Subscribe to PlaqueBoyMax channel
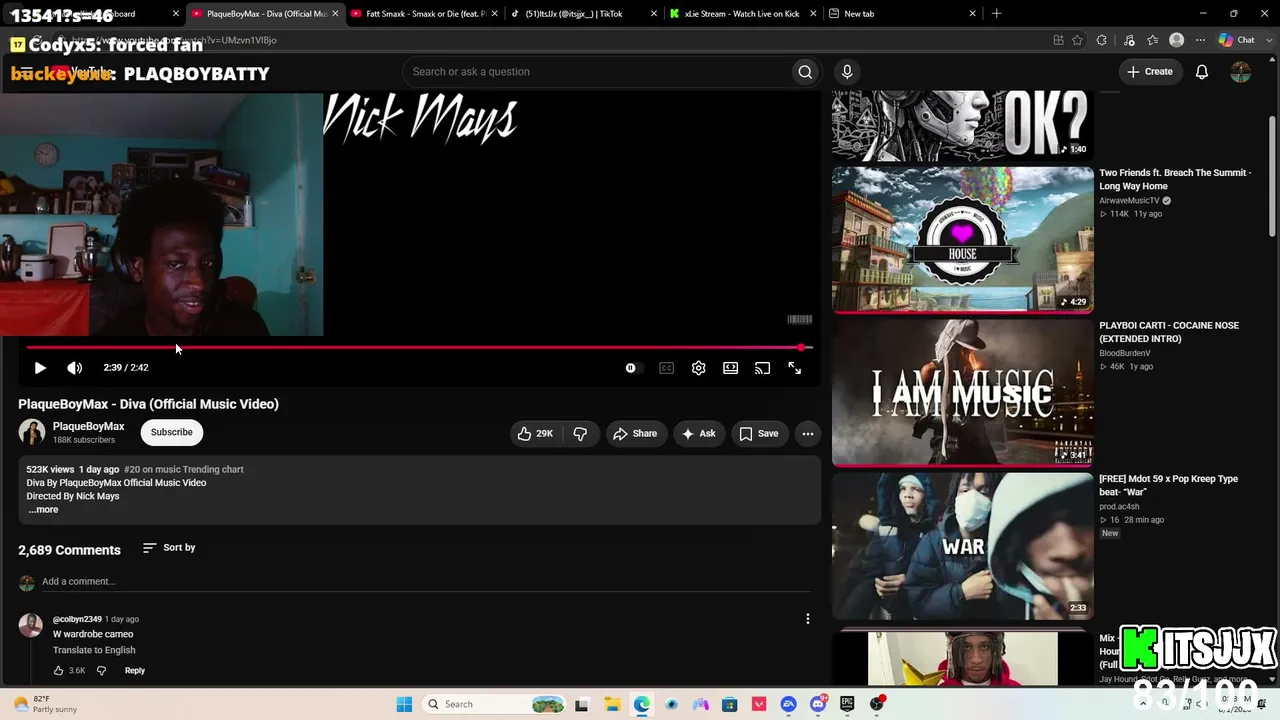1280x720 pixels. tap(172, 432)
